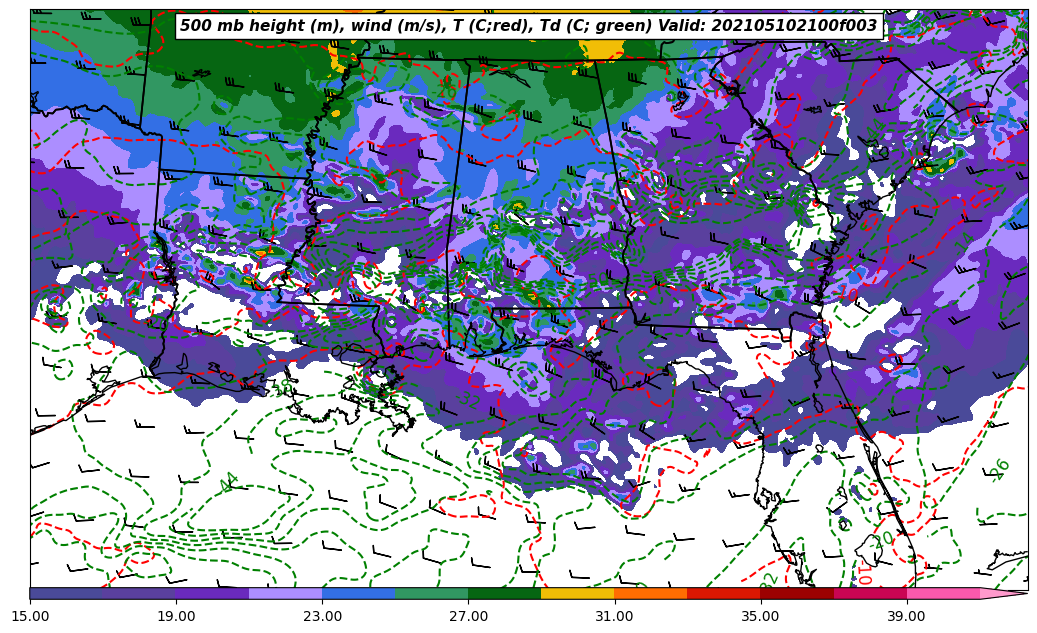Select the orange colorbar segment

650,593
